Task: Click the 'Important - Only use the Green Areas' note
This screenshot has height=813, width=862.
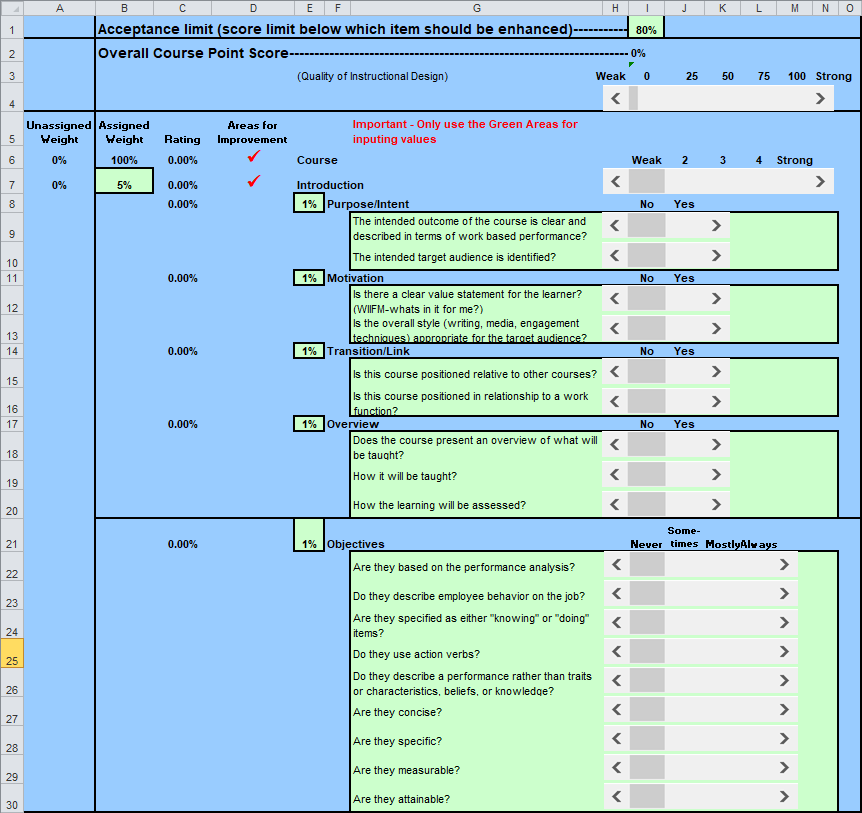Action: pyautogui.click(x=465, y=131)
